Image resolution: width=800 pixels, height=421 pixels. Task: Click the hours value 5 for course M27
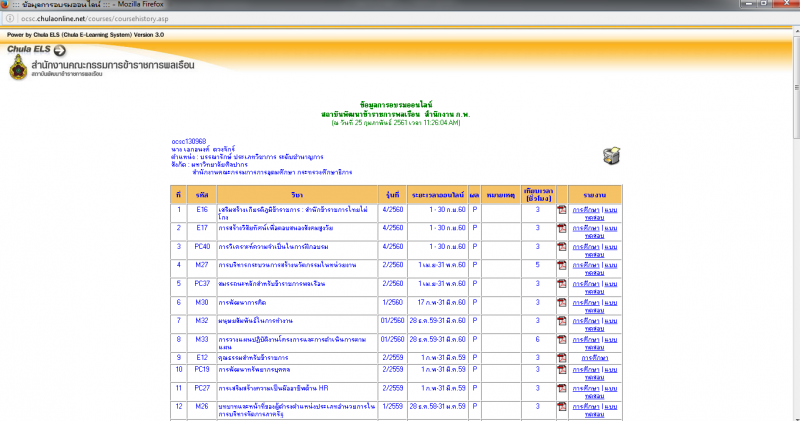537,265
